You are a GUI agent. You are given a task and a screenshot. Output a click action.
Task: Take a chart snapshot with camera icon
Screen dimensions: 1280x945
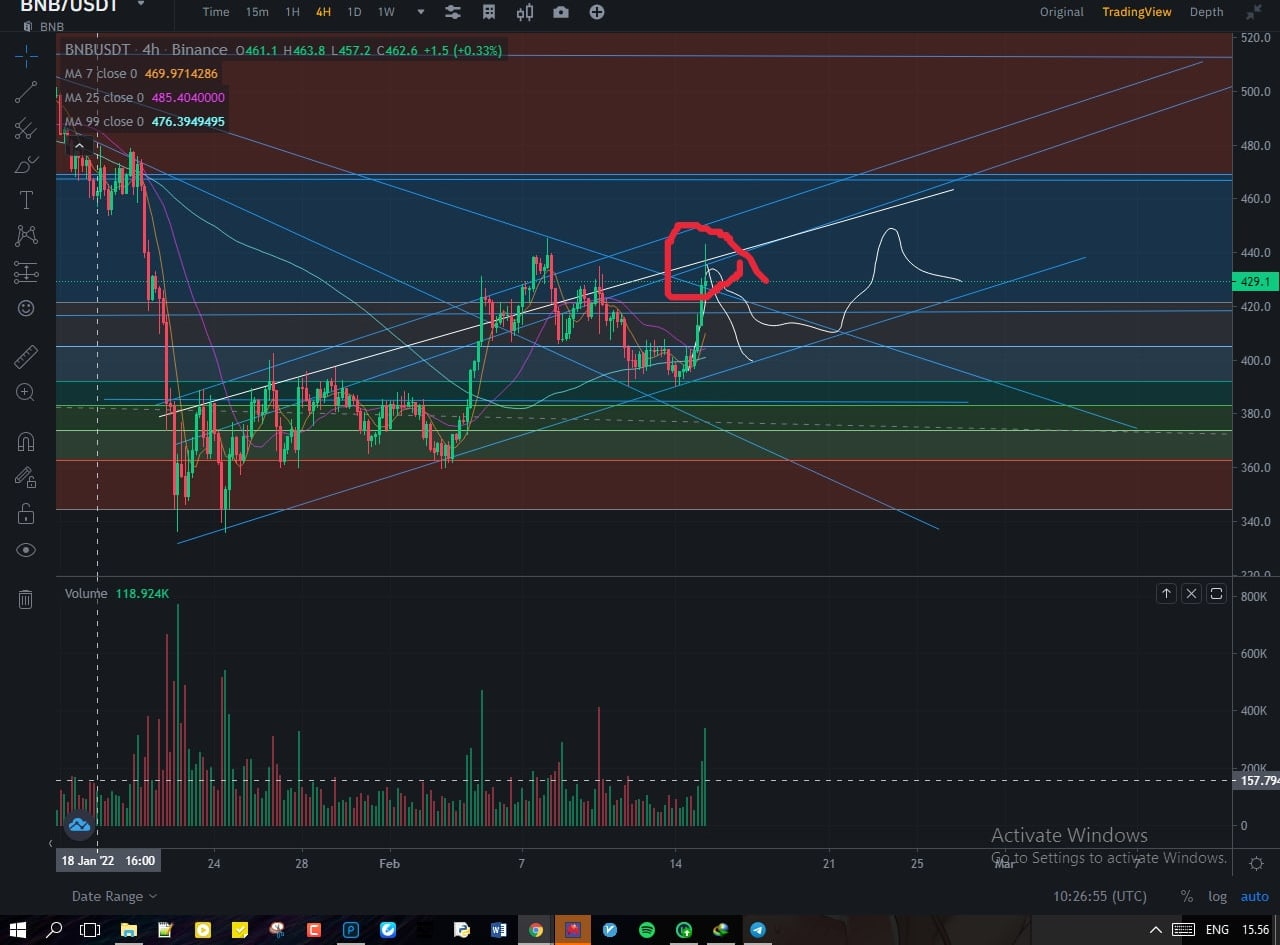click(x=561, y=12)
